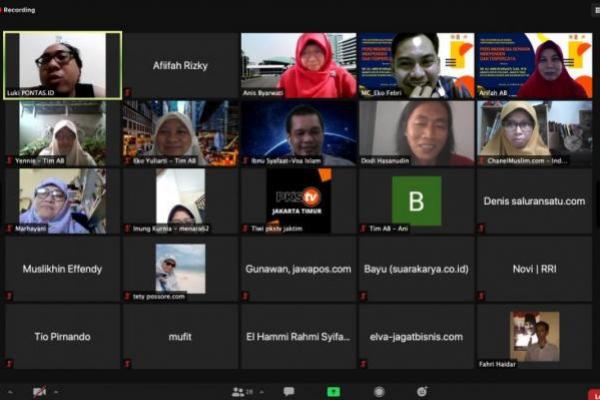Select the PKS TV Jakarta Timur tile
Screen dimensions: 600x400
[299, 201]
